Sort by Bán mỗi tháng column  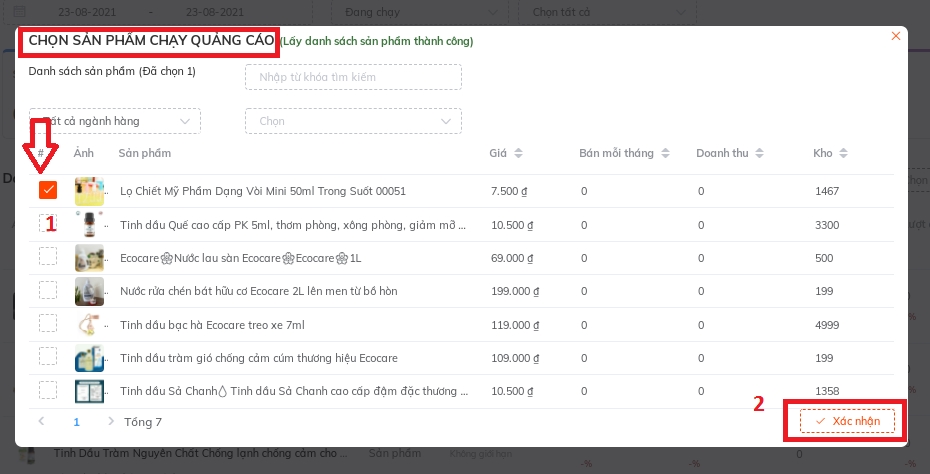[665, 154]
